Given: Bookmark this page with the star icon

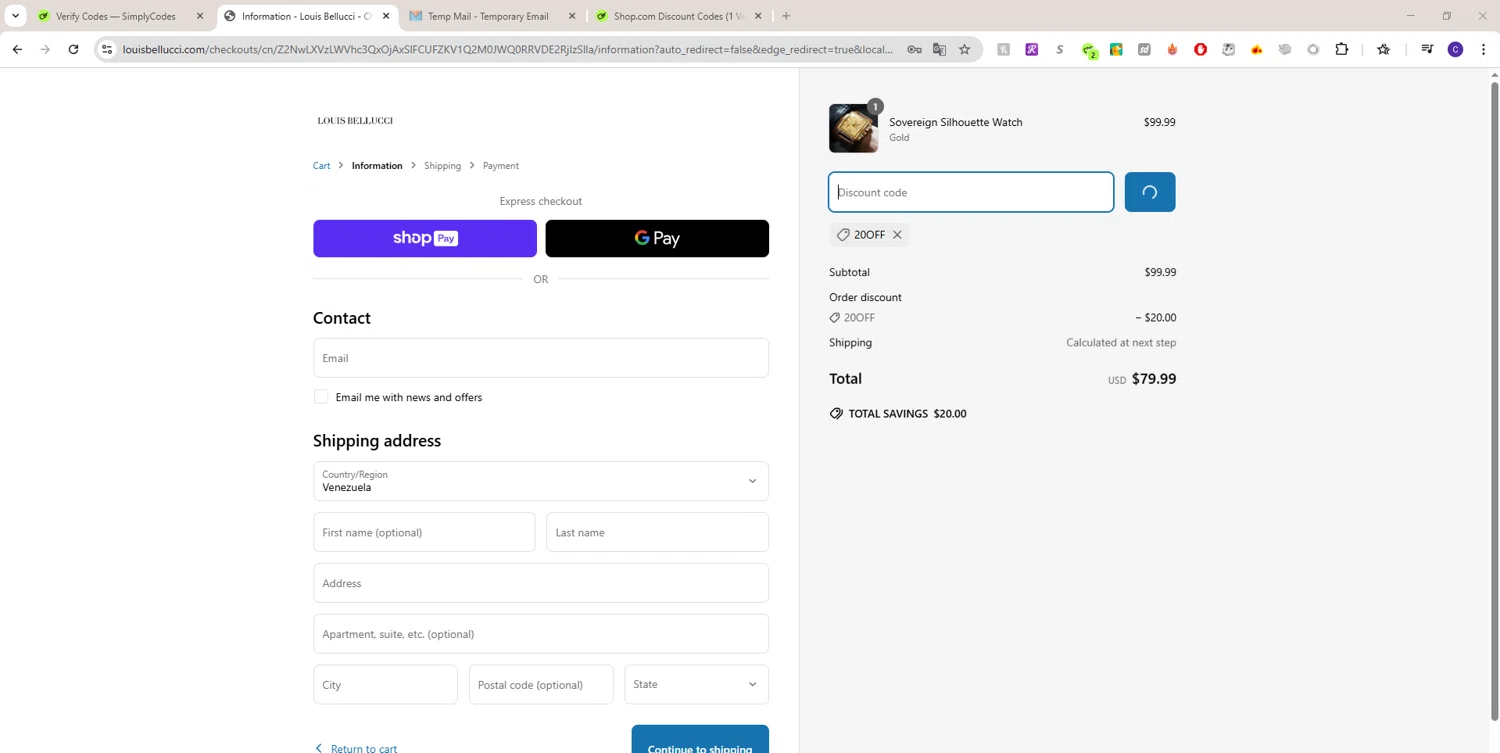Looking at the screenshot, I should 965,49.
